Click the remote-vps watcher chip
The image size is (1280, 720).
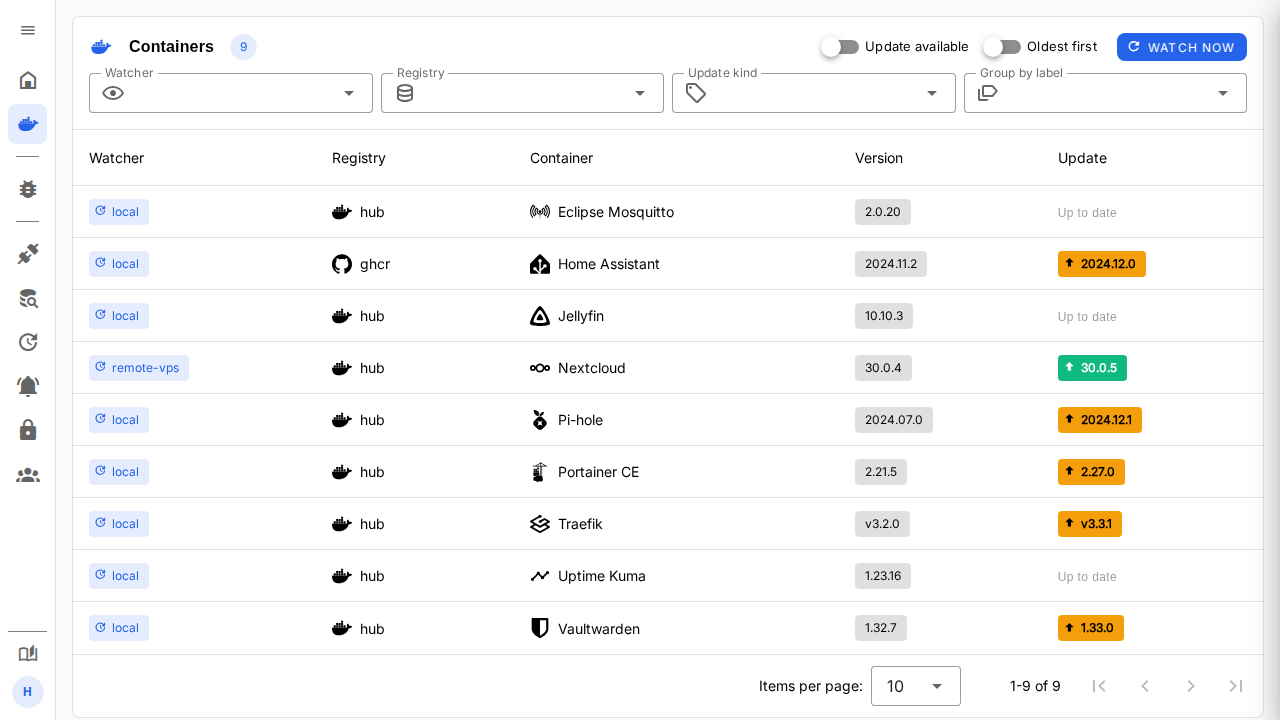pyautogui.click(x=139, y=368)
